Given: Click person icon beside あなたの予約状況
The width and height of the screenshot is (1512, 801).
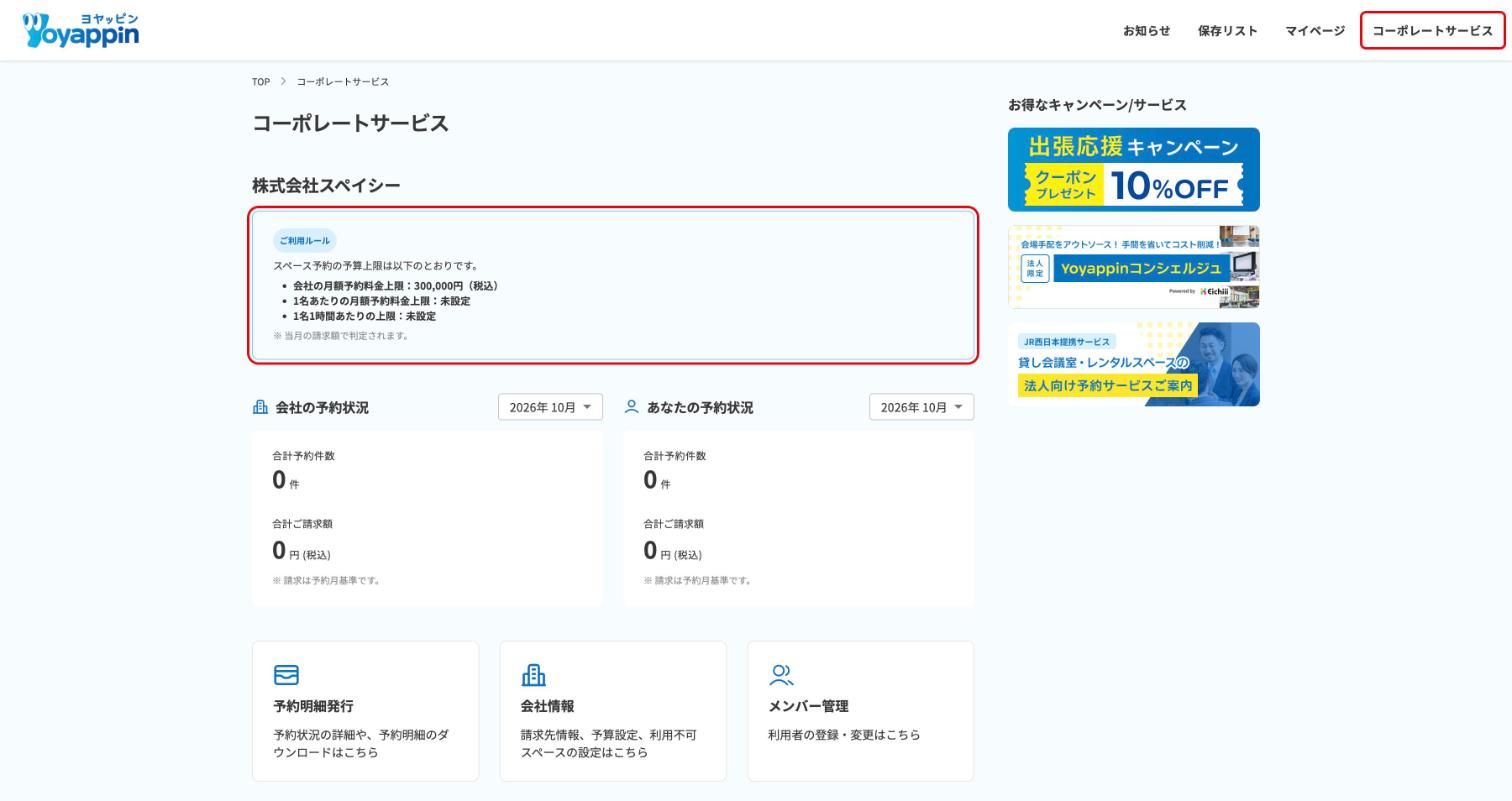Looking at the screenshot, I should tap(631, 407).
